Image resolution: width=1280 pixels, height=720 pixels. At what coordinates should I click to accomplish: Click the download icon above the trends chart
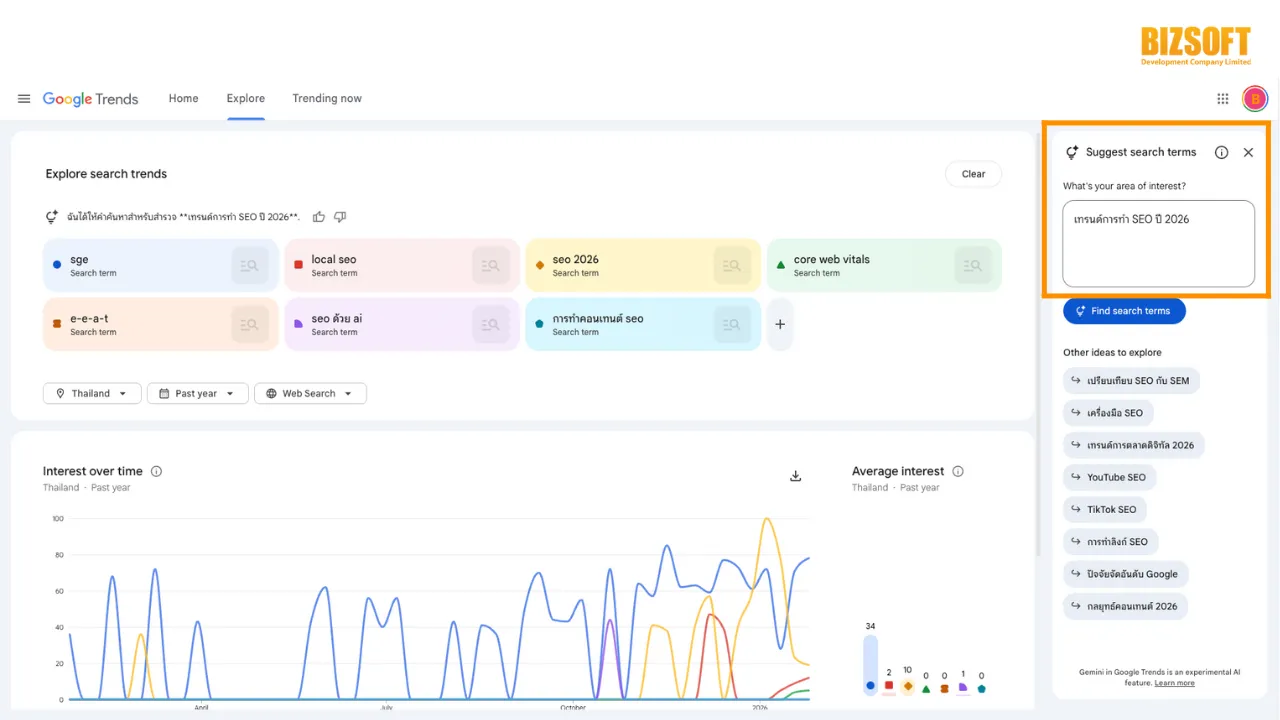pos(795,476)
